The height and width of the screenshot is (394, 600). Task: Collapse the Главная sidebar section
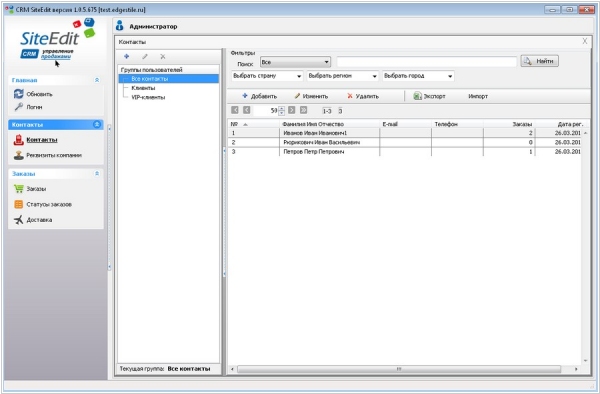(x=97, y=80)
